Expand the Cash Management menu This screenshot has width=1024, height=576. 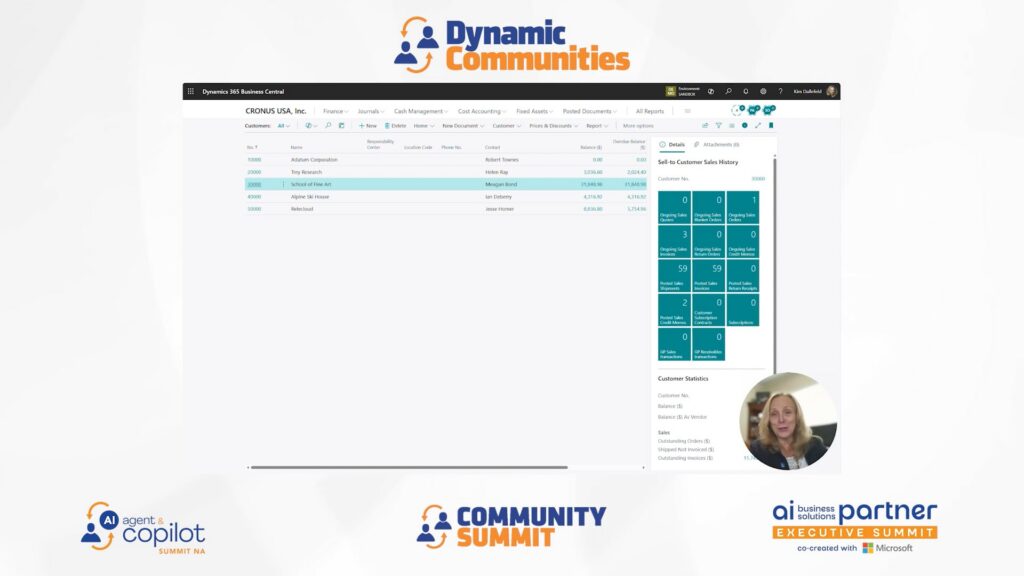pyautogui.click(x=421, y=111)
